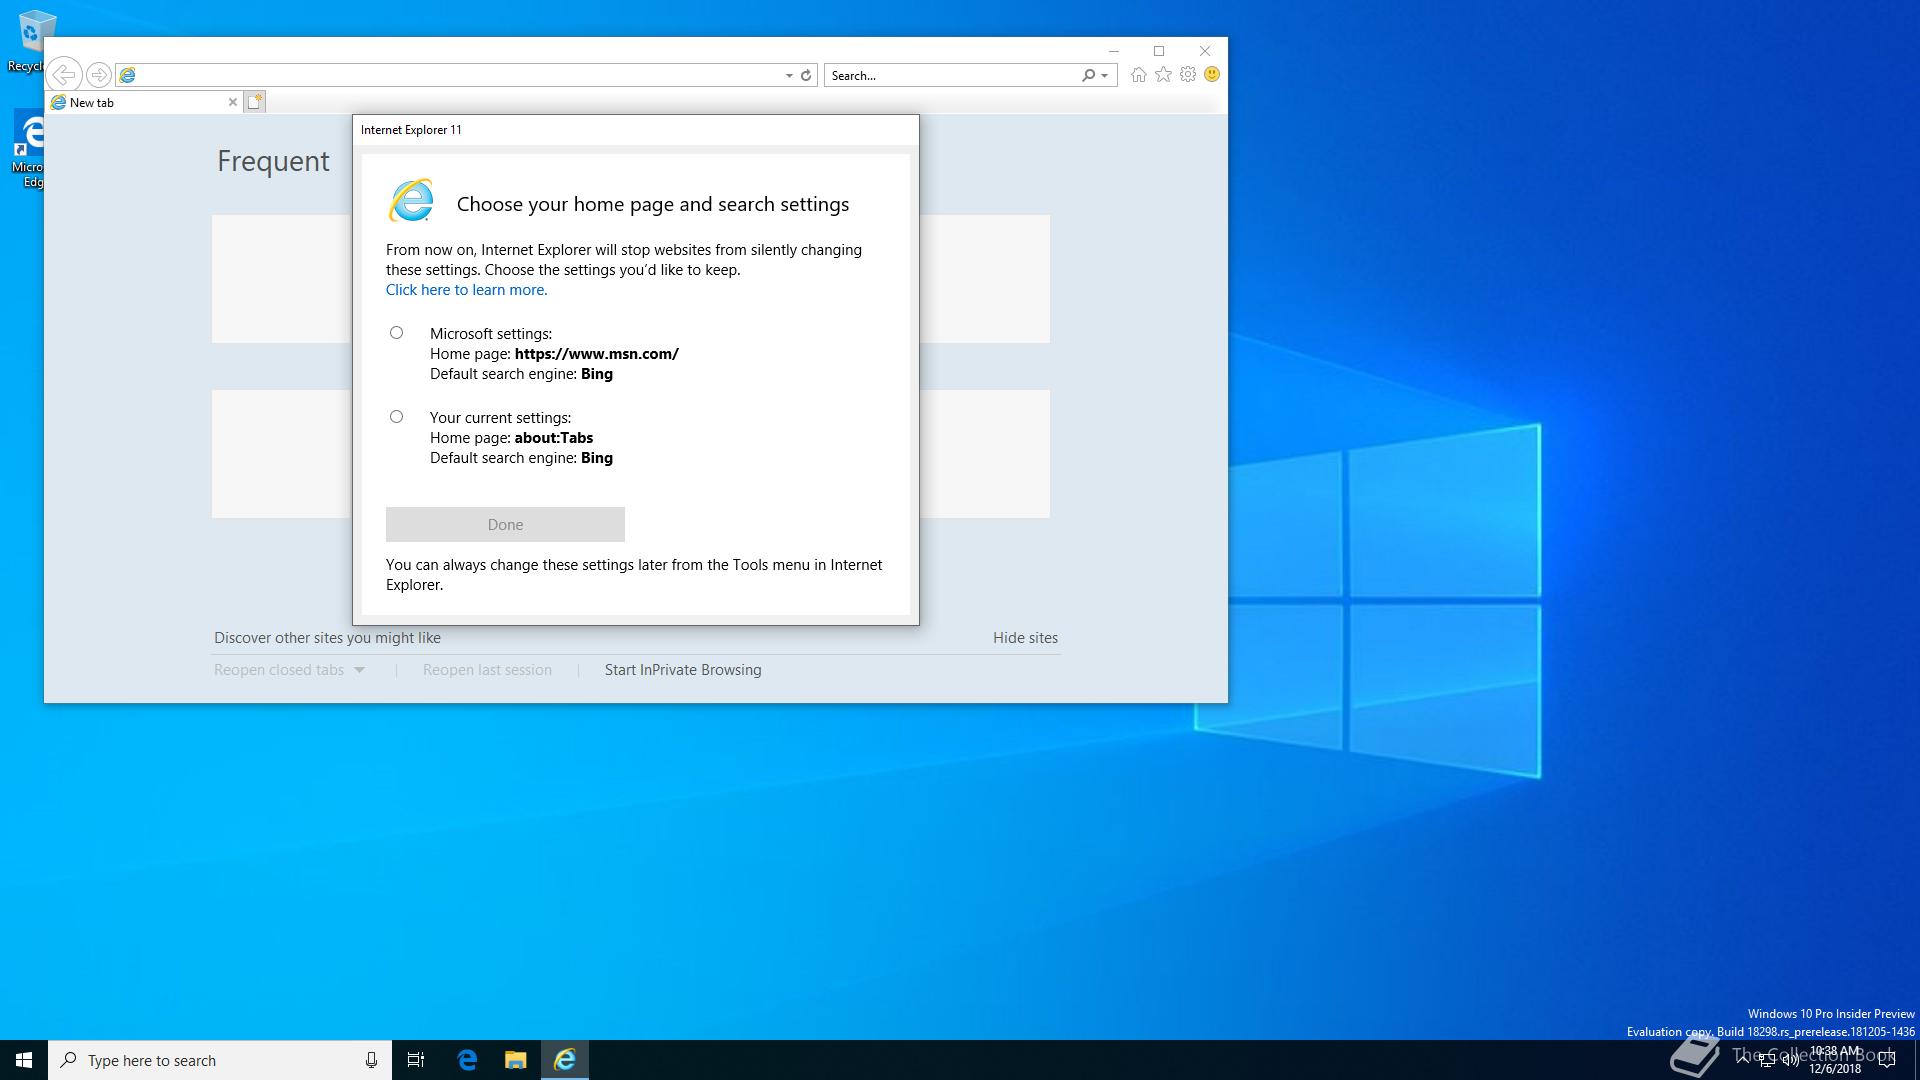Click the Internet Explorer taskbar icon
This screenshot has width=1920, height=1080.
point(565,1060)
